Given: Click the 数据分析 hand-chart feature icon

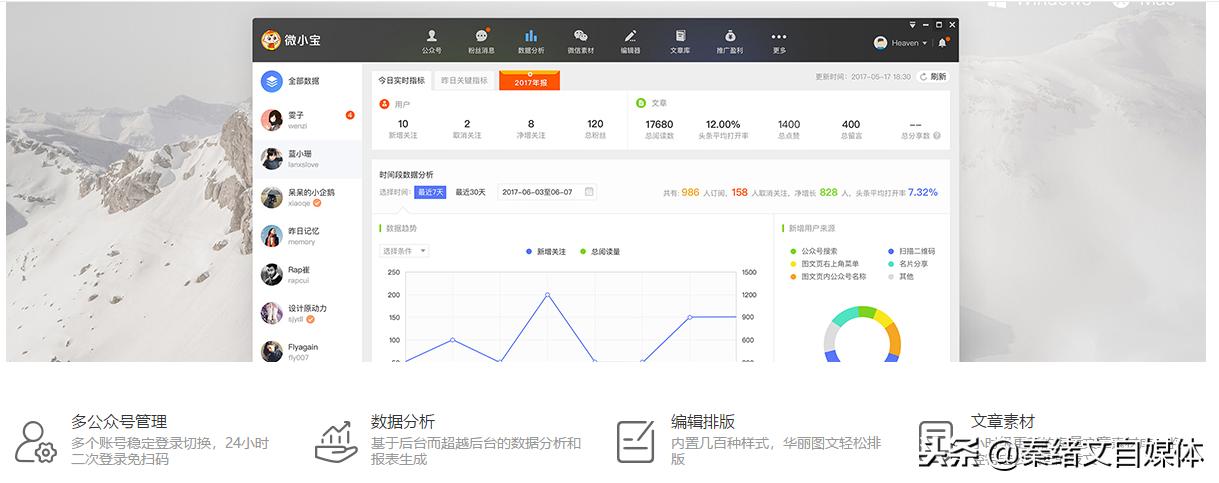Looking at the screenshot, I should (x=336, y=441).
